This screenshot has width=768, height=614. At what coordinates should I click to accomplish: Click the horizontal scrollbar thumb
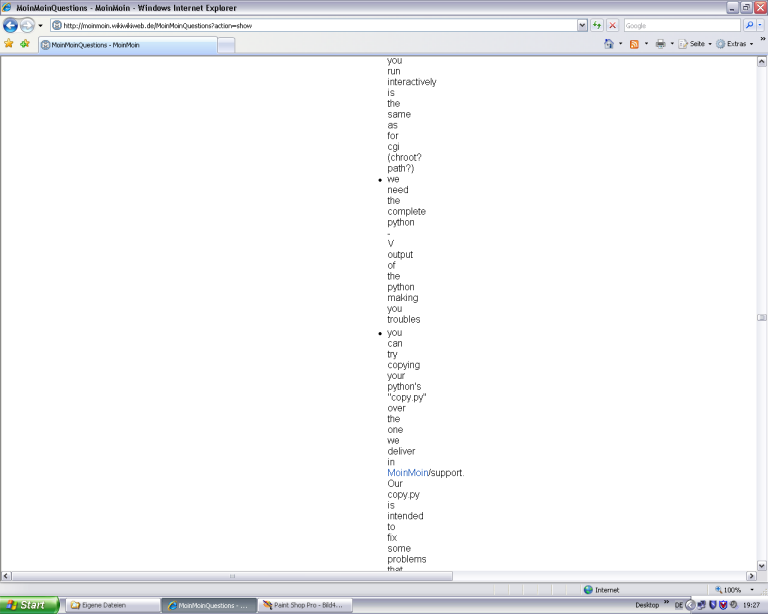tap(232, 576)
